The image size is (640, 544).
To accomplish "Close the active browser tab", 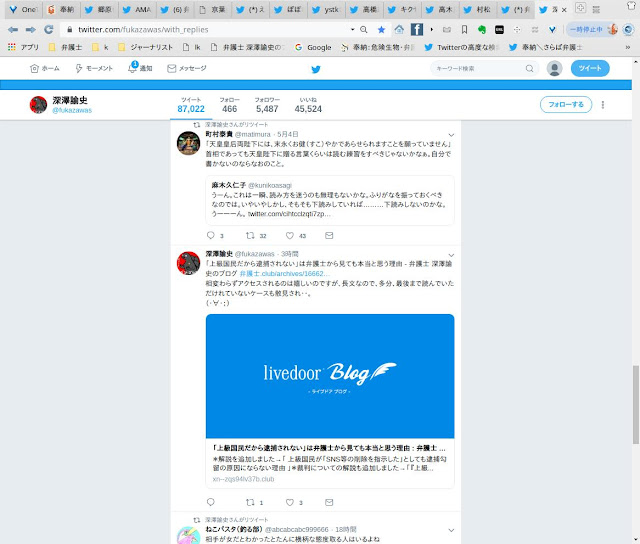I will tap(564, 10).
